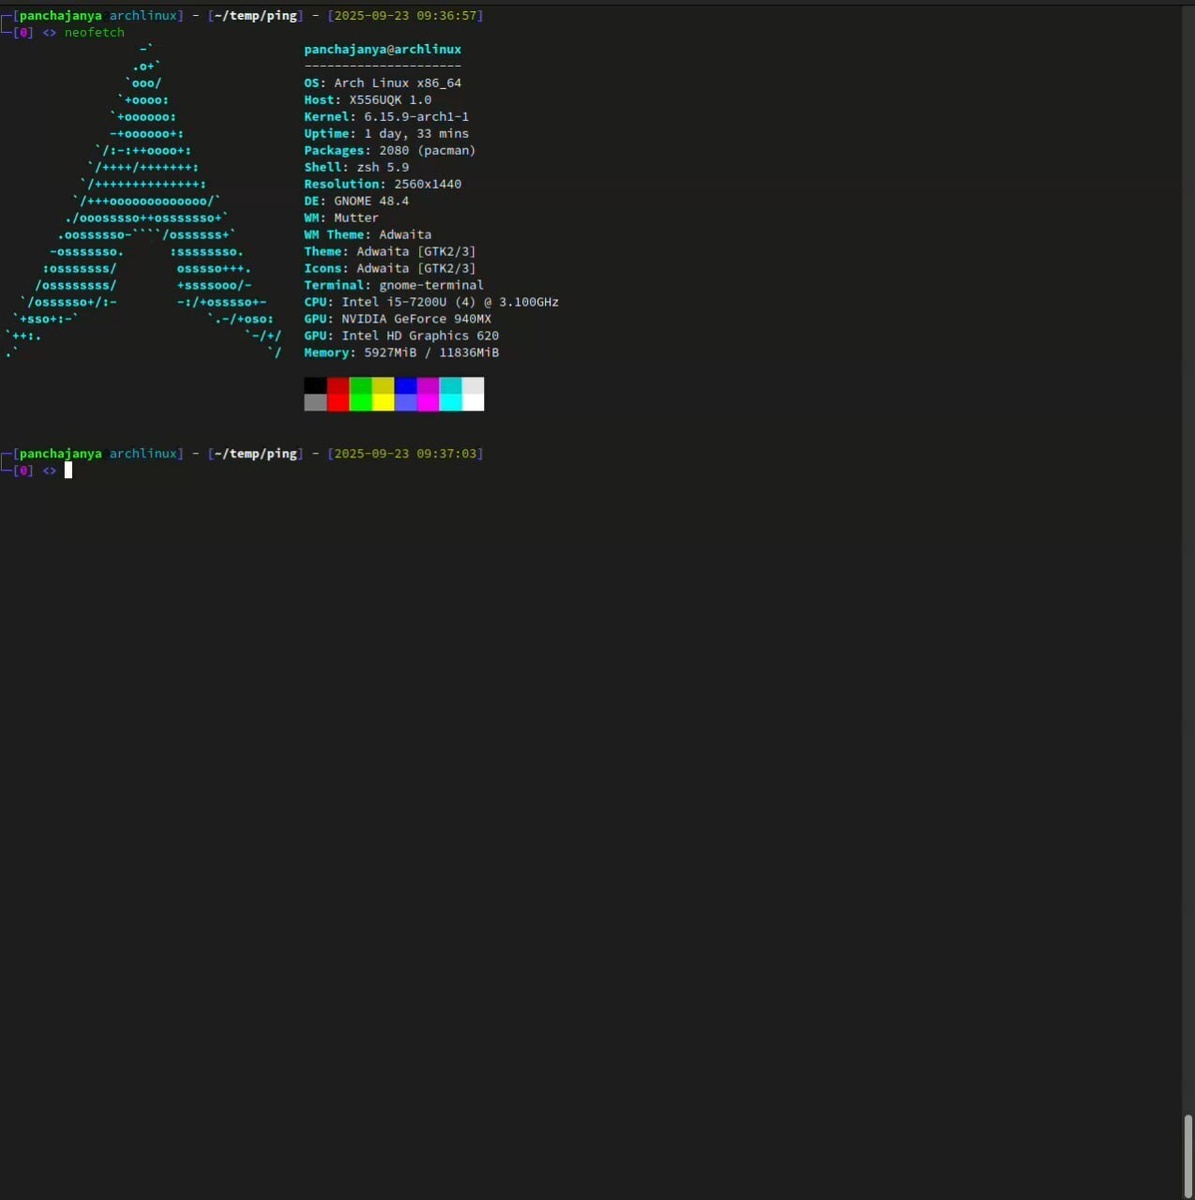Click the dark blue color block in the top row

(405, 386)
